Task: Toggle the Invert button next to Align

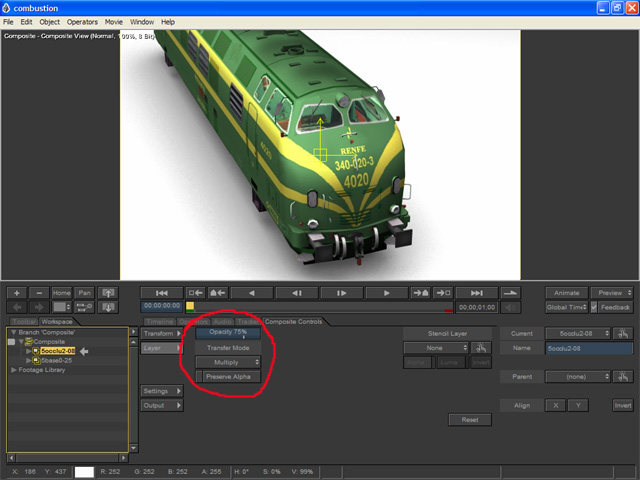Action: [622, 405]
